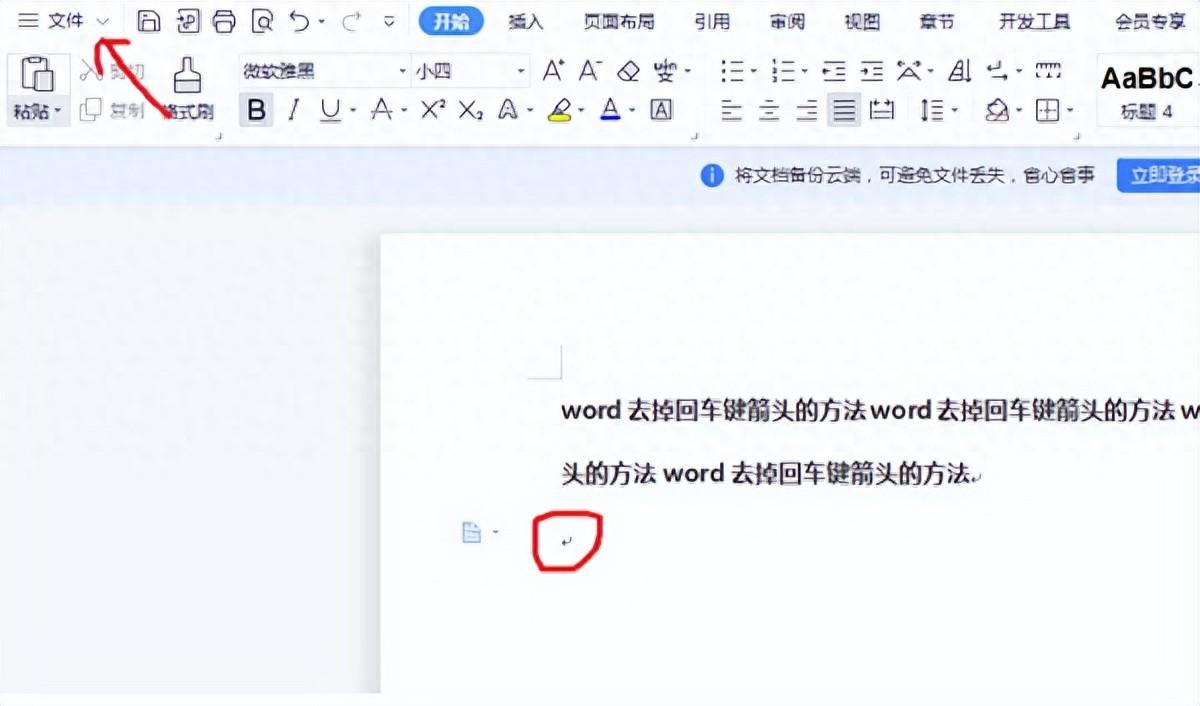The height and width of the screenshot is (706, 1200).
Task: Click the Redo arrow icon
Action: pyautogui.click(x=351, y=21)
